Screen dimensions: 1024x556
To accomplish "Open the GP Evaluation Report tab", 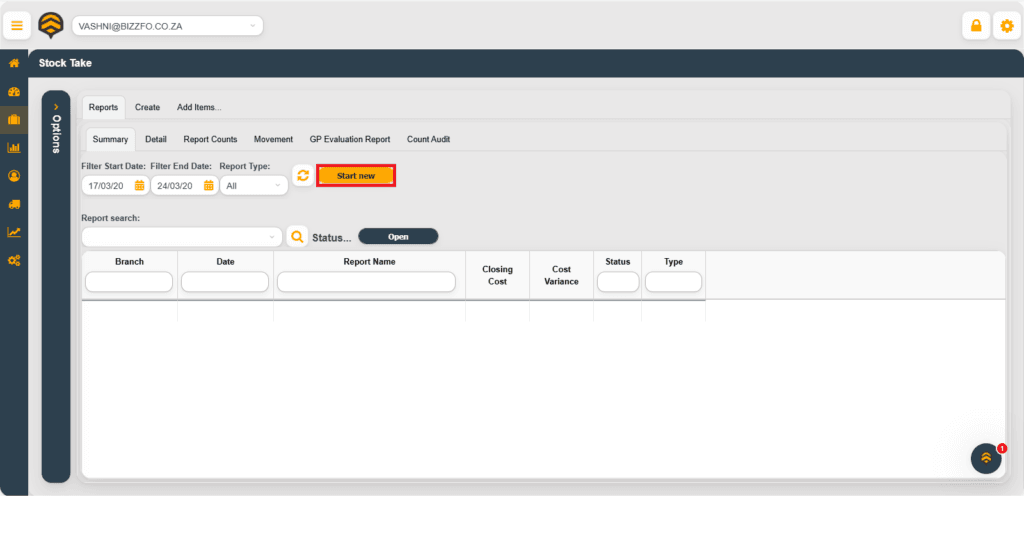I will pyautogui.click(x=350, y=140).
